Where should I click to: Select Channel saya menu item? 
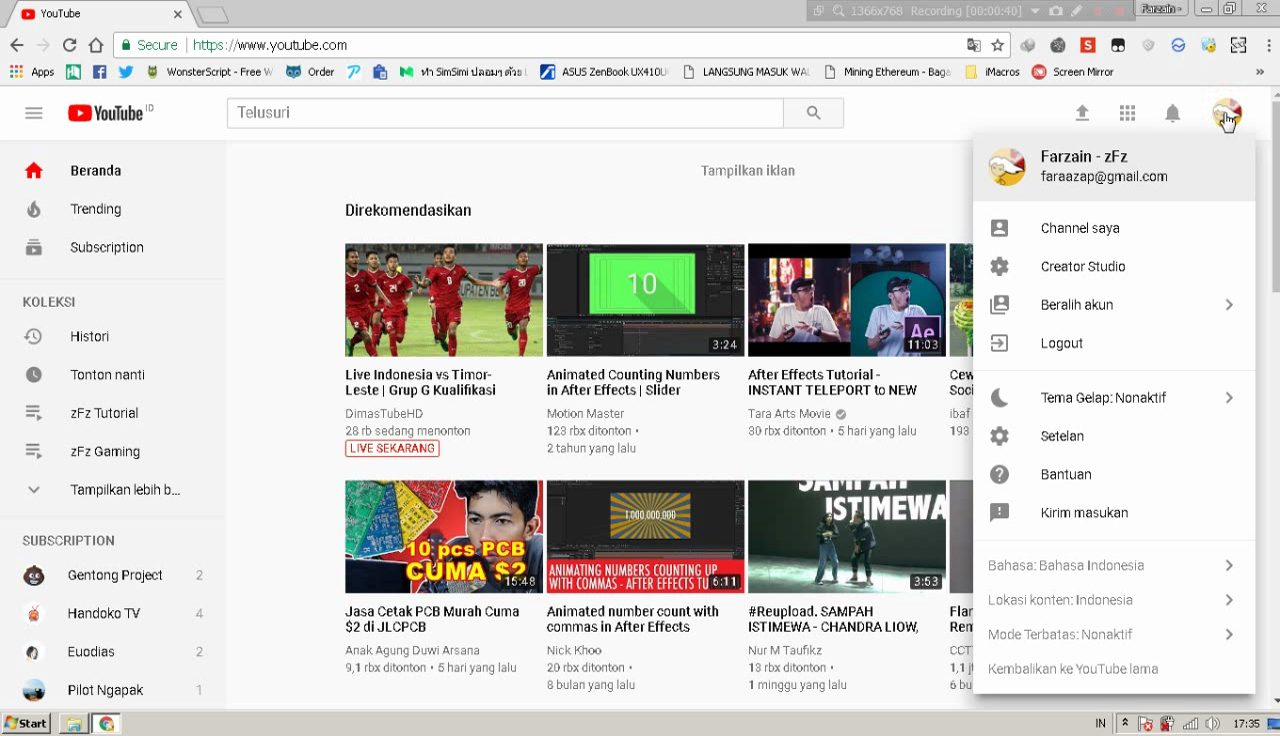coord(1079,228)
